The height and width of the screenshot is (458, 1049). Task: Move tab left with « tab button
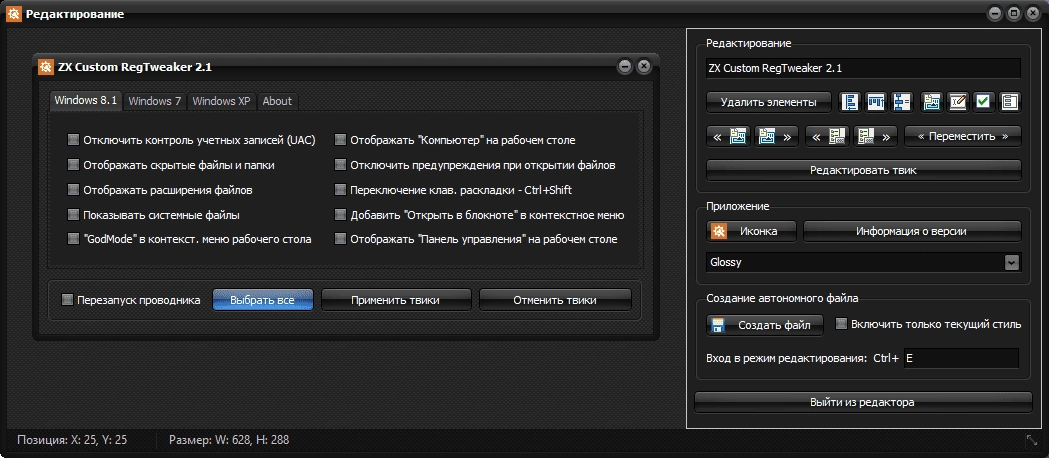[729, 136]
